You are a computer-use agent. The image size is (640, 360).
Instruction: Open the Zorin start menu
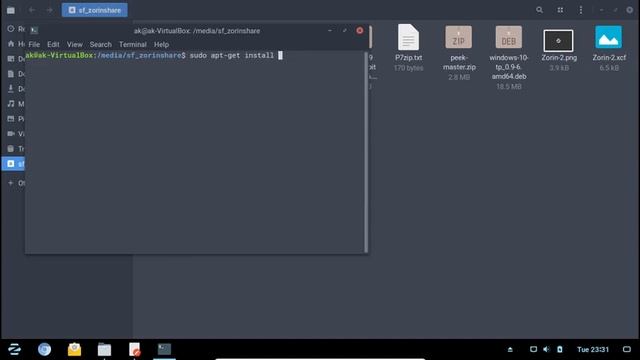coord(14,349)
